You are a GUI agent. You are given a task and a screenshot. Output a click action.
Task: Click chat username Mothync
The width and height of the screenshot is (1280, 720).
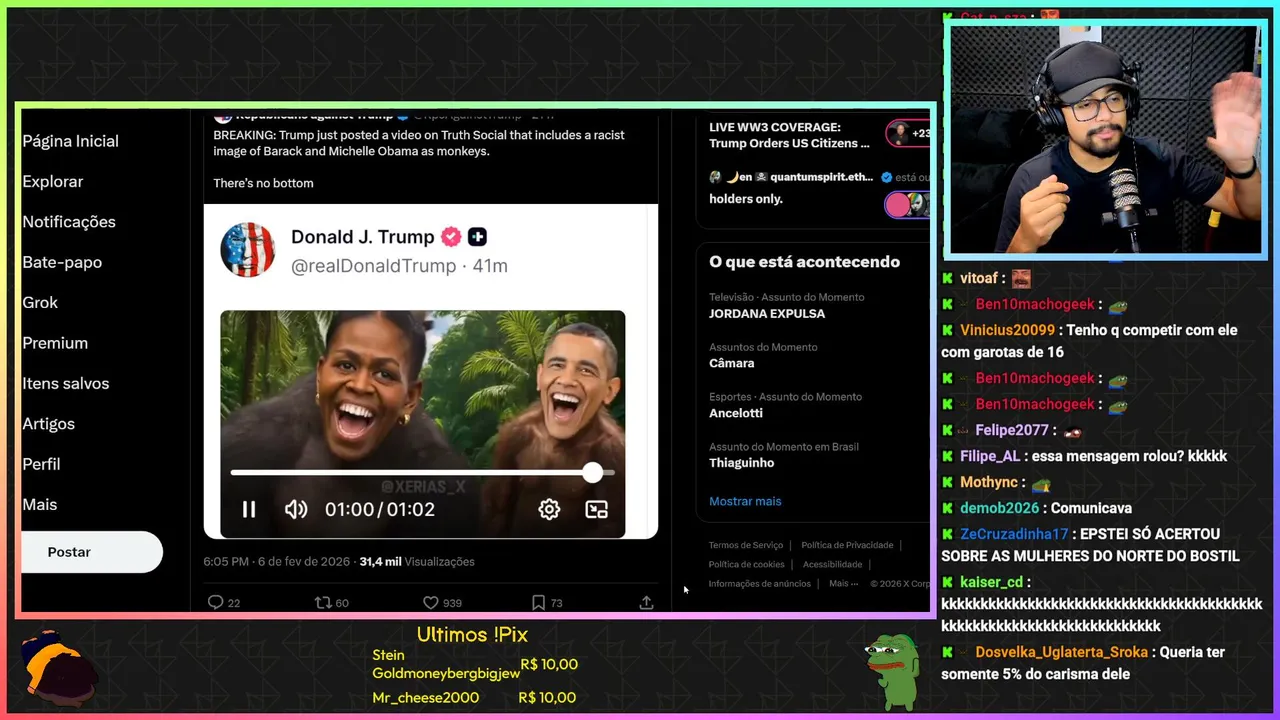989,482
